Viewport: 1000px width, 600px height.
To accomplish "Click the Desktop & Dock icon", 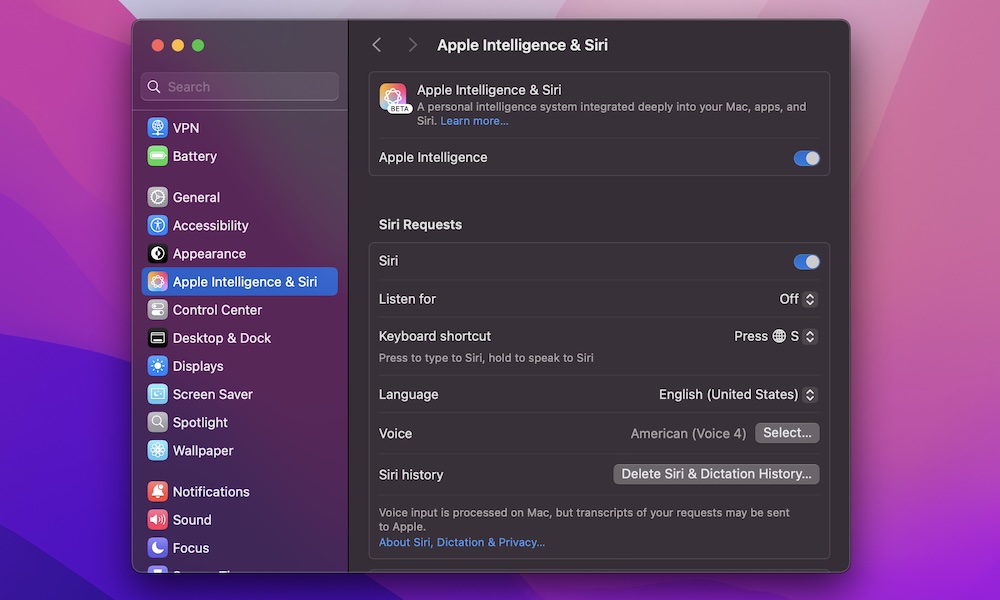I will [x=160, y=338].
